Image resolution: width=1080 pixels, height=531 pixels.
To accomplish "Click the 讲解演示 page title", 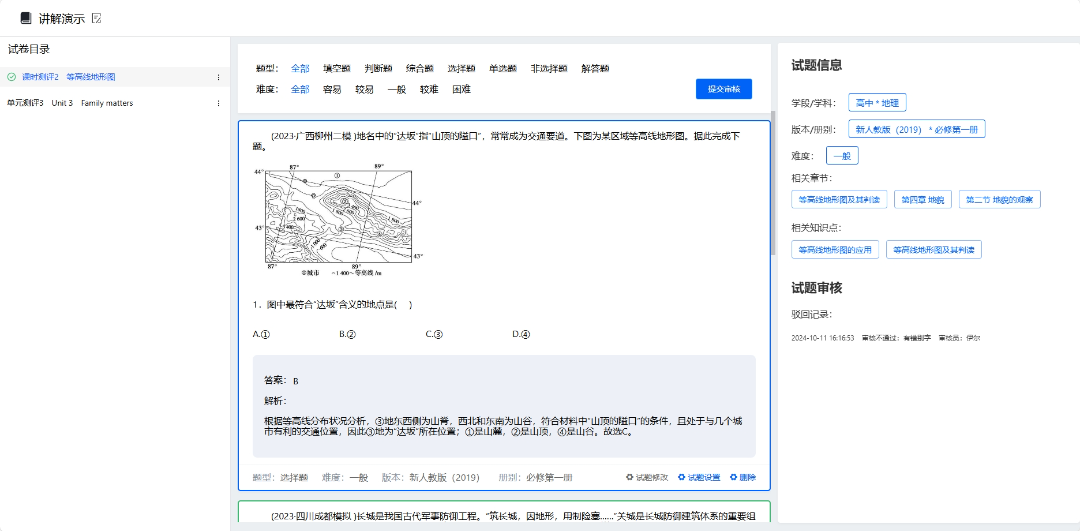I will 61,19.
